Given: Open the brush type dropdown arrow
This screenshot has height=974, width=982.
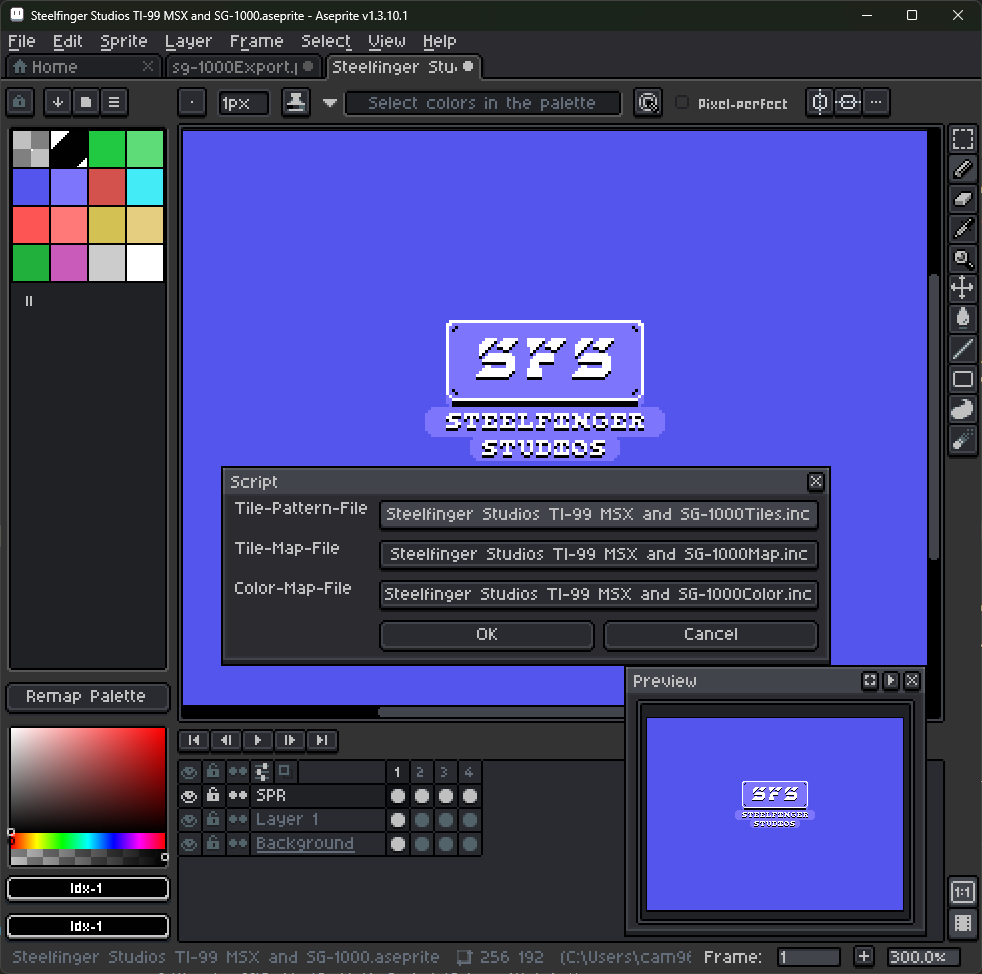Looking at the screenshot, I should (330, 102).
